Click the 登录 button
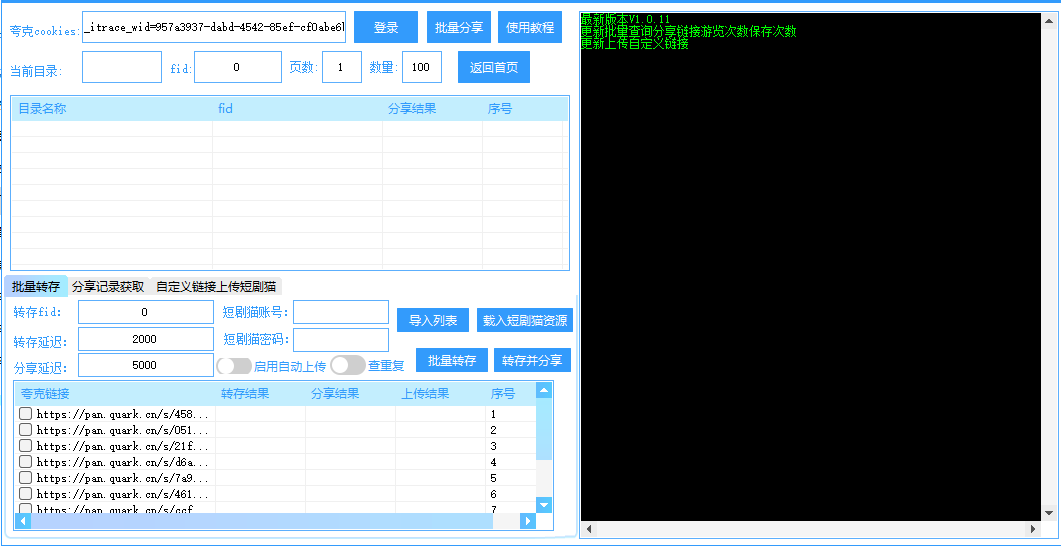 click(x=386, y=28)
